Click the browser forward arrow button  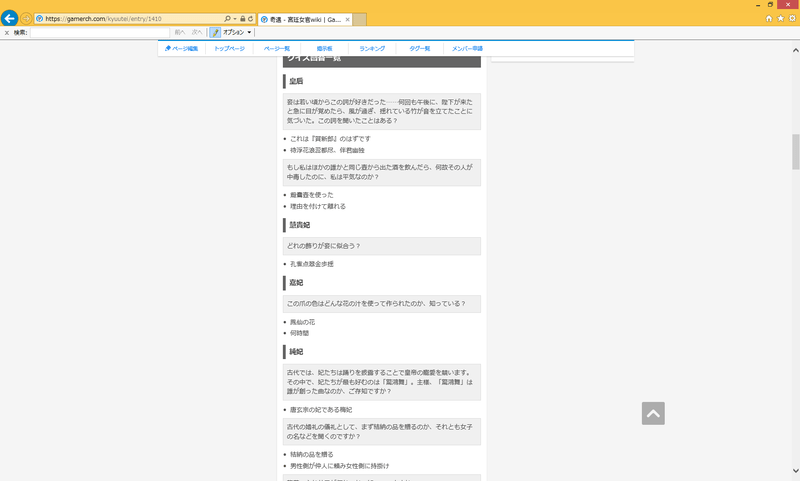[27, 18]
